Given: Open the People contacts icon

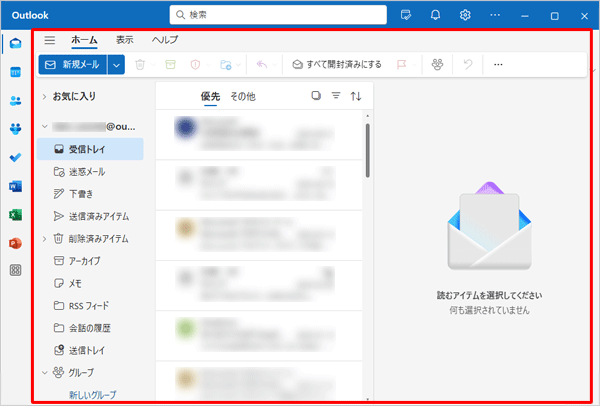Looking at the screenshot, I should coord(15,101).
